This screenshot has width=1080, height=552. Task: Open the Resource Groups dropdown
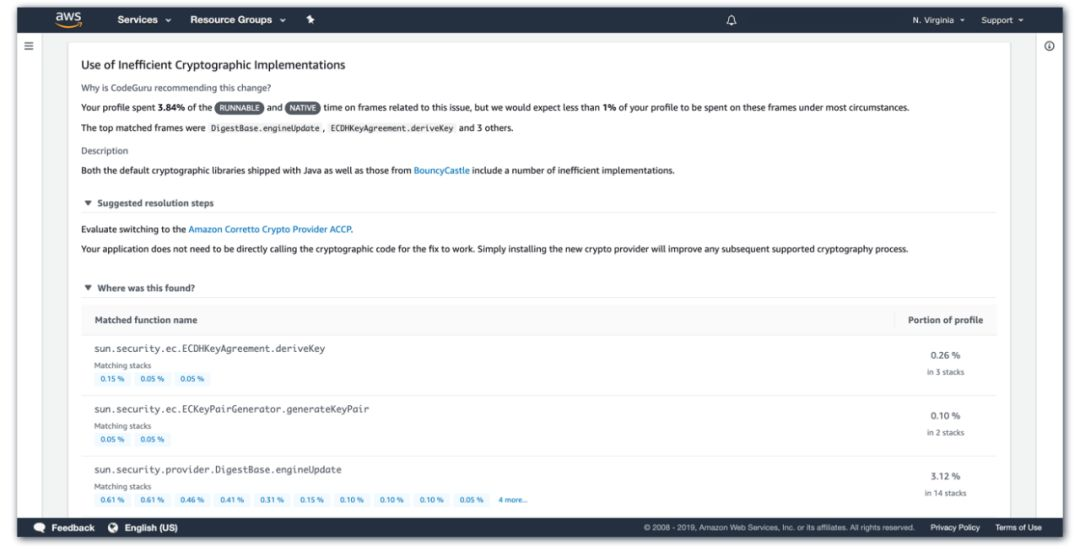point(238,20)
